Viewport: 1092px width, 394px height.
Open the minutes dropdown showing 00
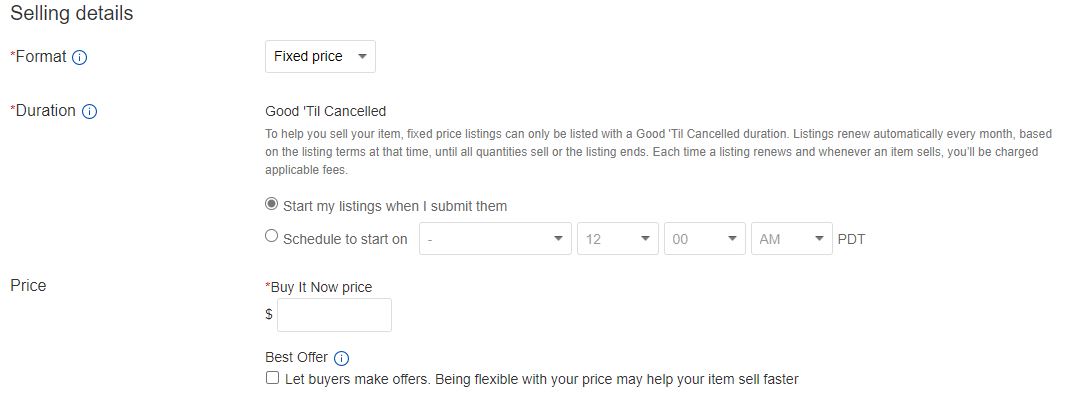tap(705, 239)
